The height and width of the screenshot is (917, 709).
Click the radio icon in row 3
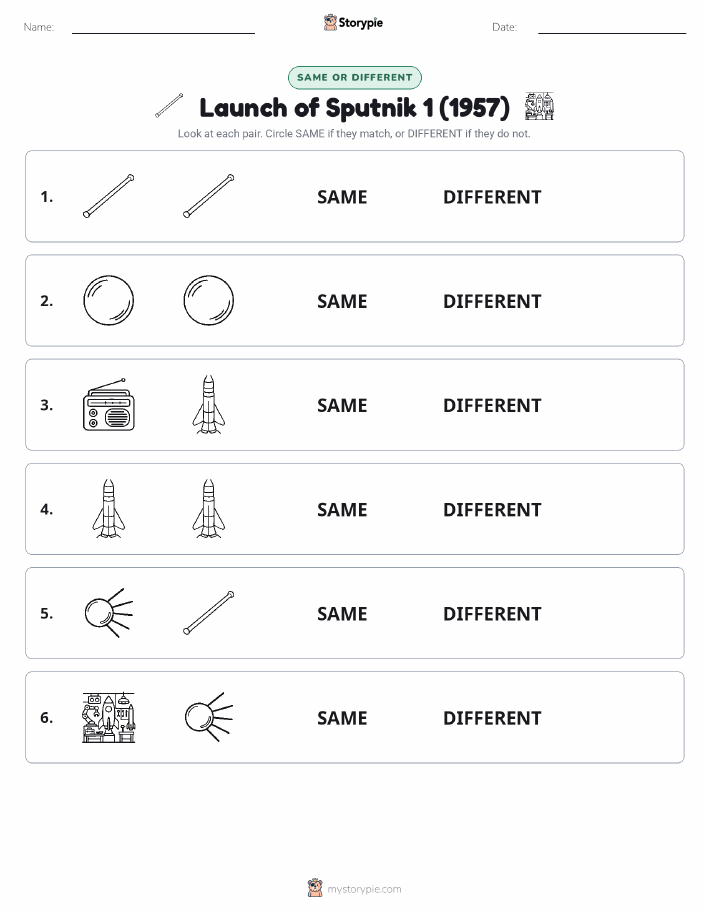click(x=109, y=405)
